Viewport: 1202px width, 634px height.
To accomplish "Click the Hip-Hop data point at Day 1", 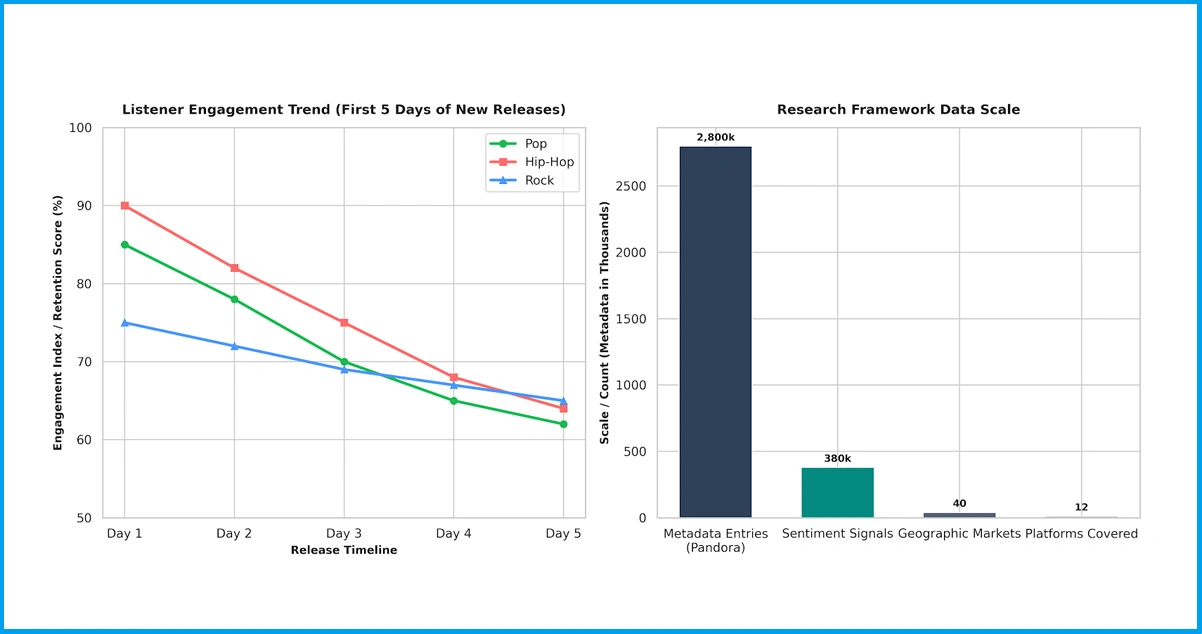I will tap(125, 206).
